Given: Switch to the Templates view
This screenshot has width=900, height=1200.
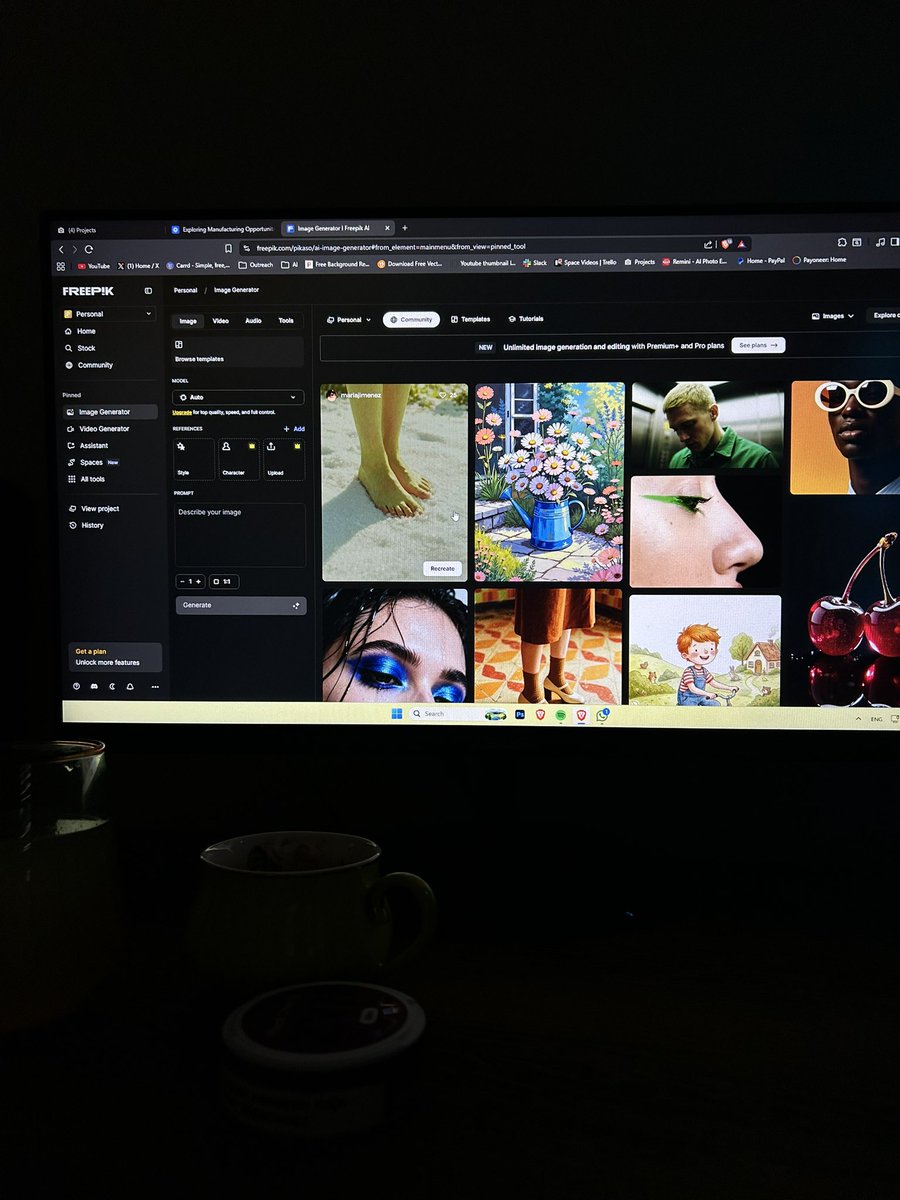Looking at the screenshot, I should point(471,319).
